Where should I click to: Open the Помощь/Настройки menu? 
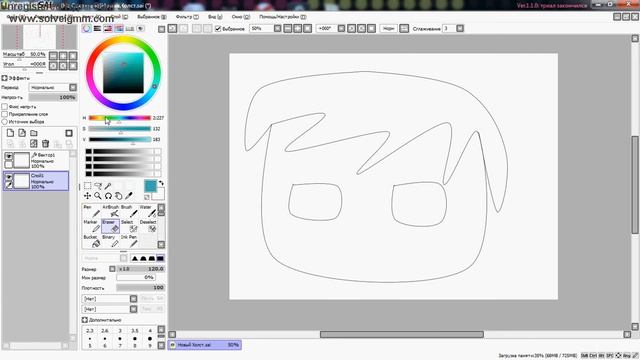[x=282, y=17]
